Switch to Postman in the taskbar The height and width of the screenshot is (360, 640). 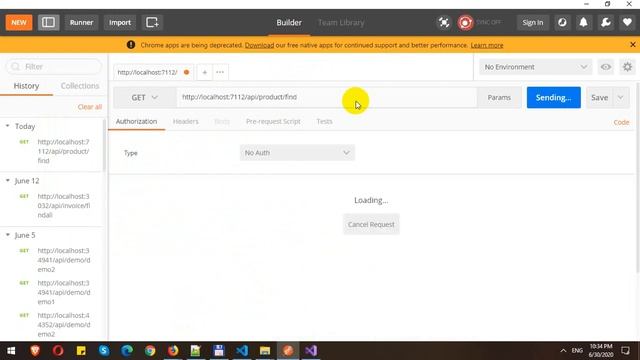pos(288,351)
